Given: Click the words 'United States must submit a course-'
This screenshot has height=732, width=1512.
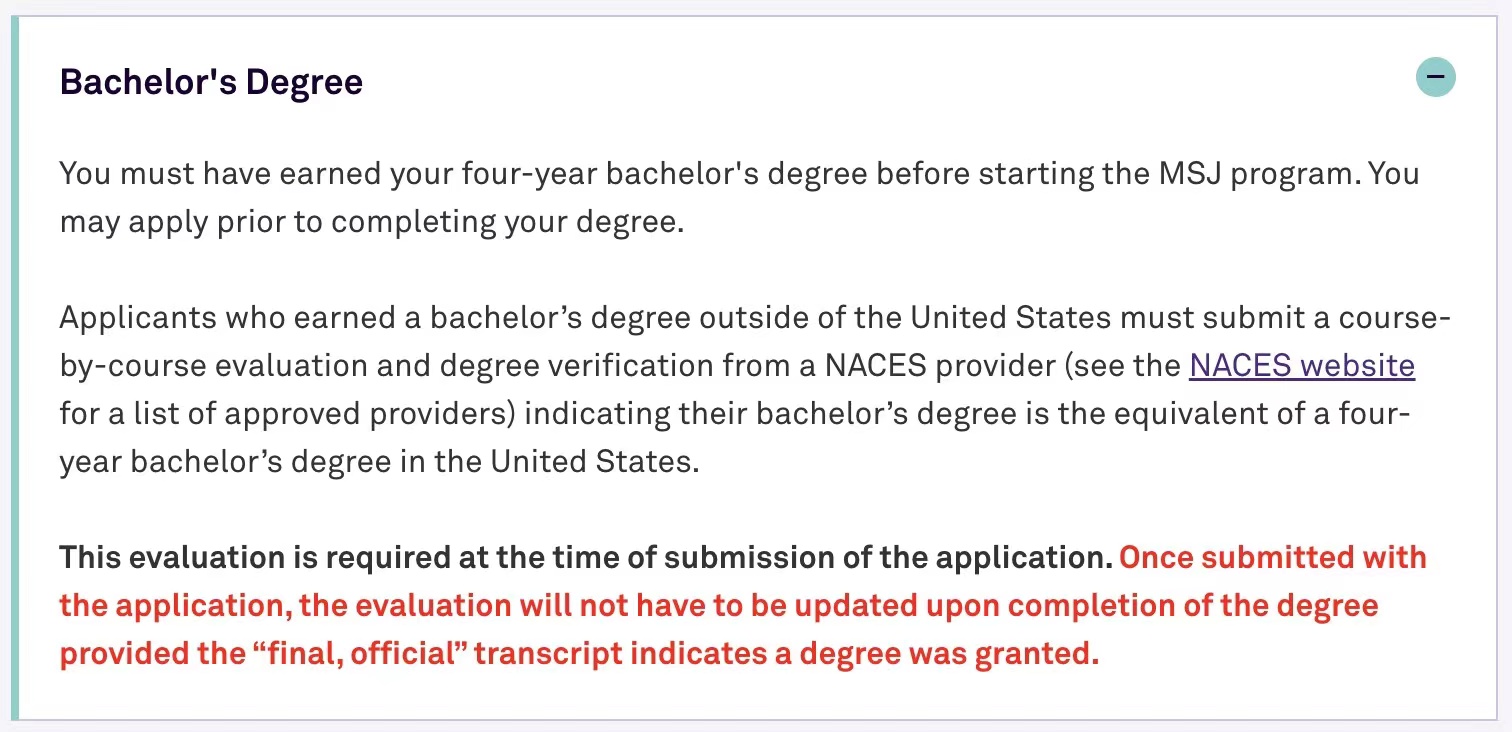Looking at the screenshot, I should (x=1180, y=318).
